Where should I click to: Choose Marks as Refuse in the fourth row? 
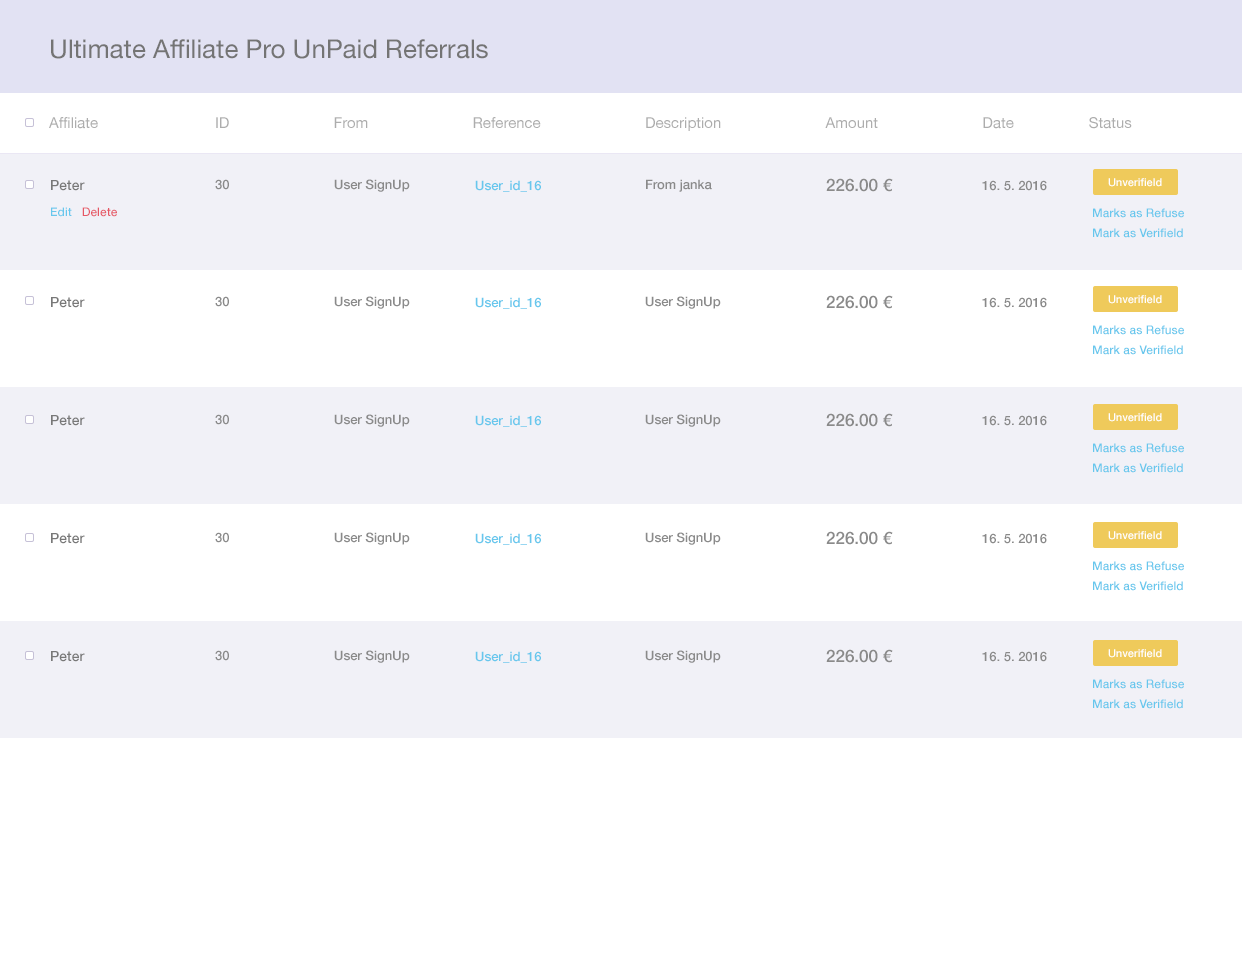point(1138,566)
